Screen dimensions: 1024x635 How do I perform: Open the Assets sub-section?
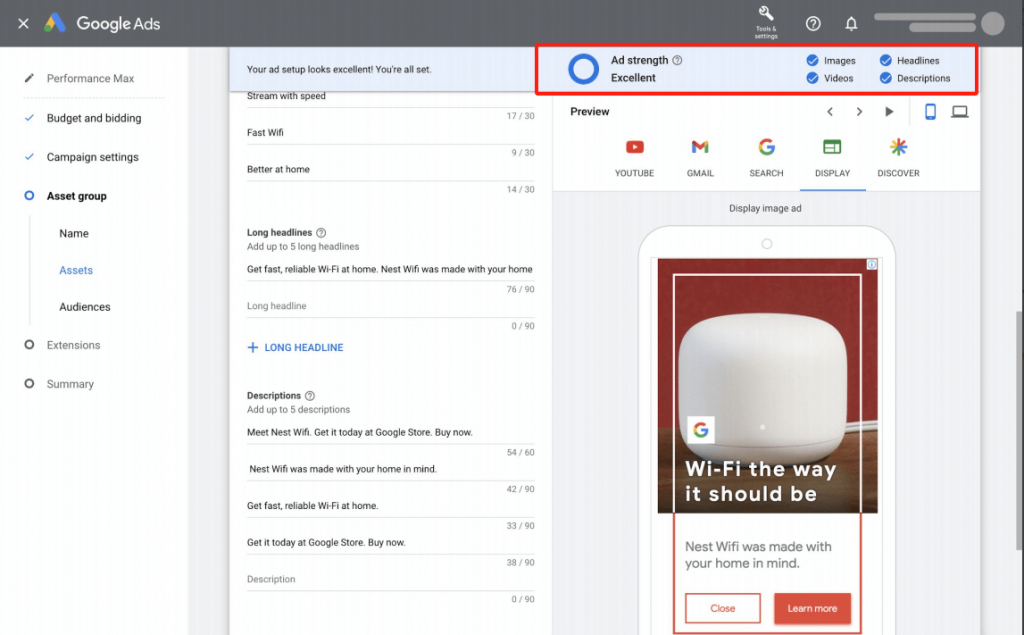click(76, 270)
